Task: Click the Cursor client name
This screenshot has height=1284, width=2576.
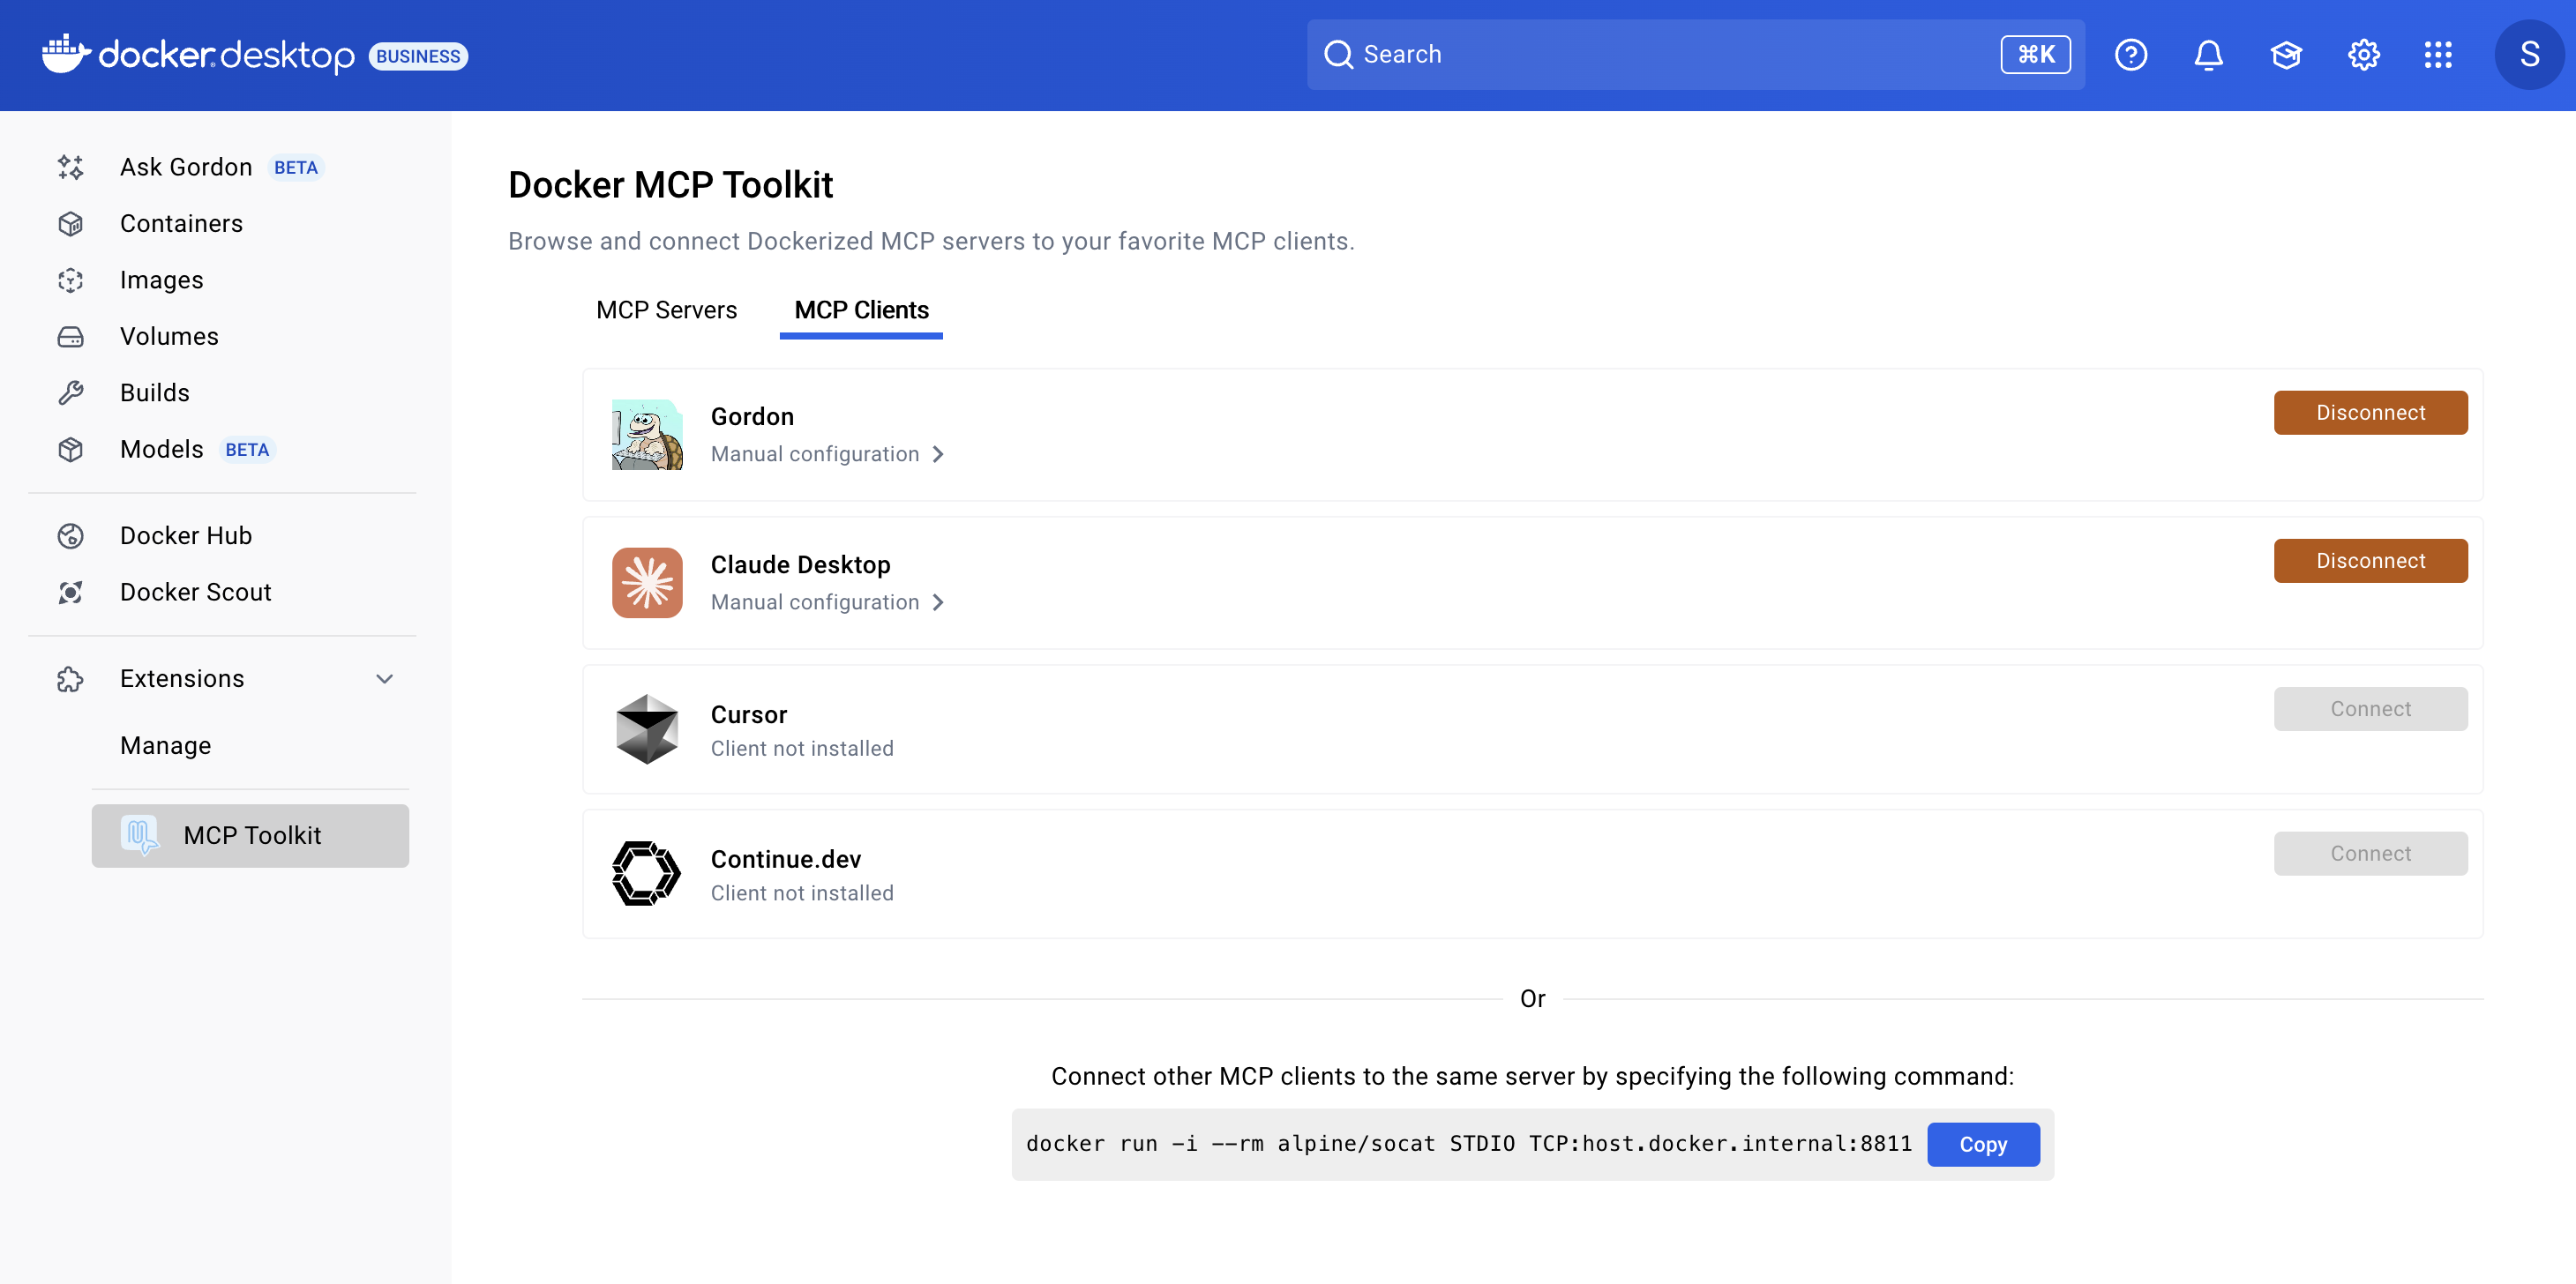Action: coord(749,714)
